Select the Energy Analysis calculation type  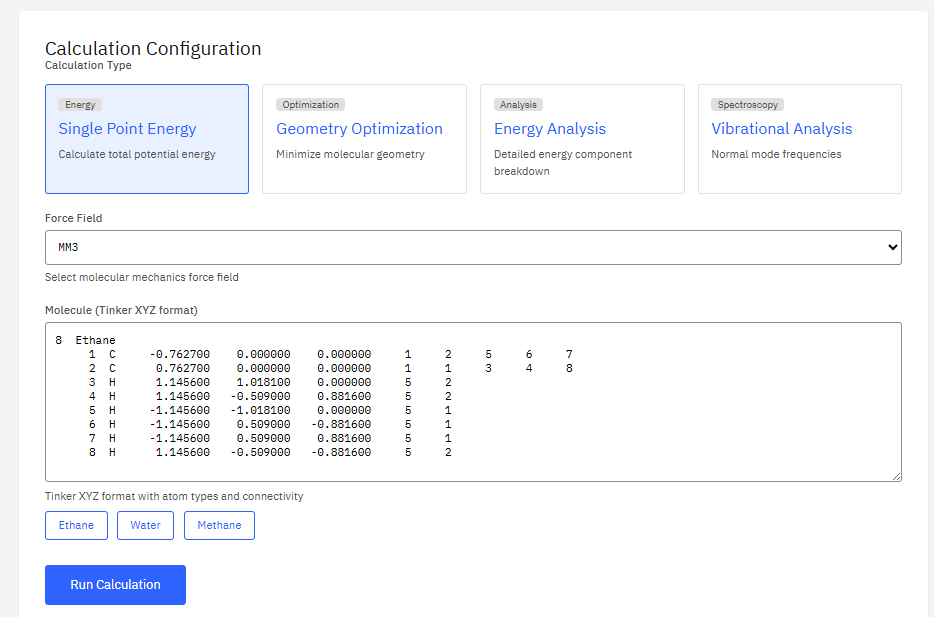(582, 138)
